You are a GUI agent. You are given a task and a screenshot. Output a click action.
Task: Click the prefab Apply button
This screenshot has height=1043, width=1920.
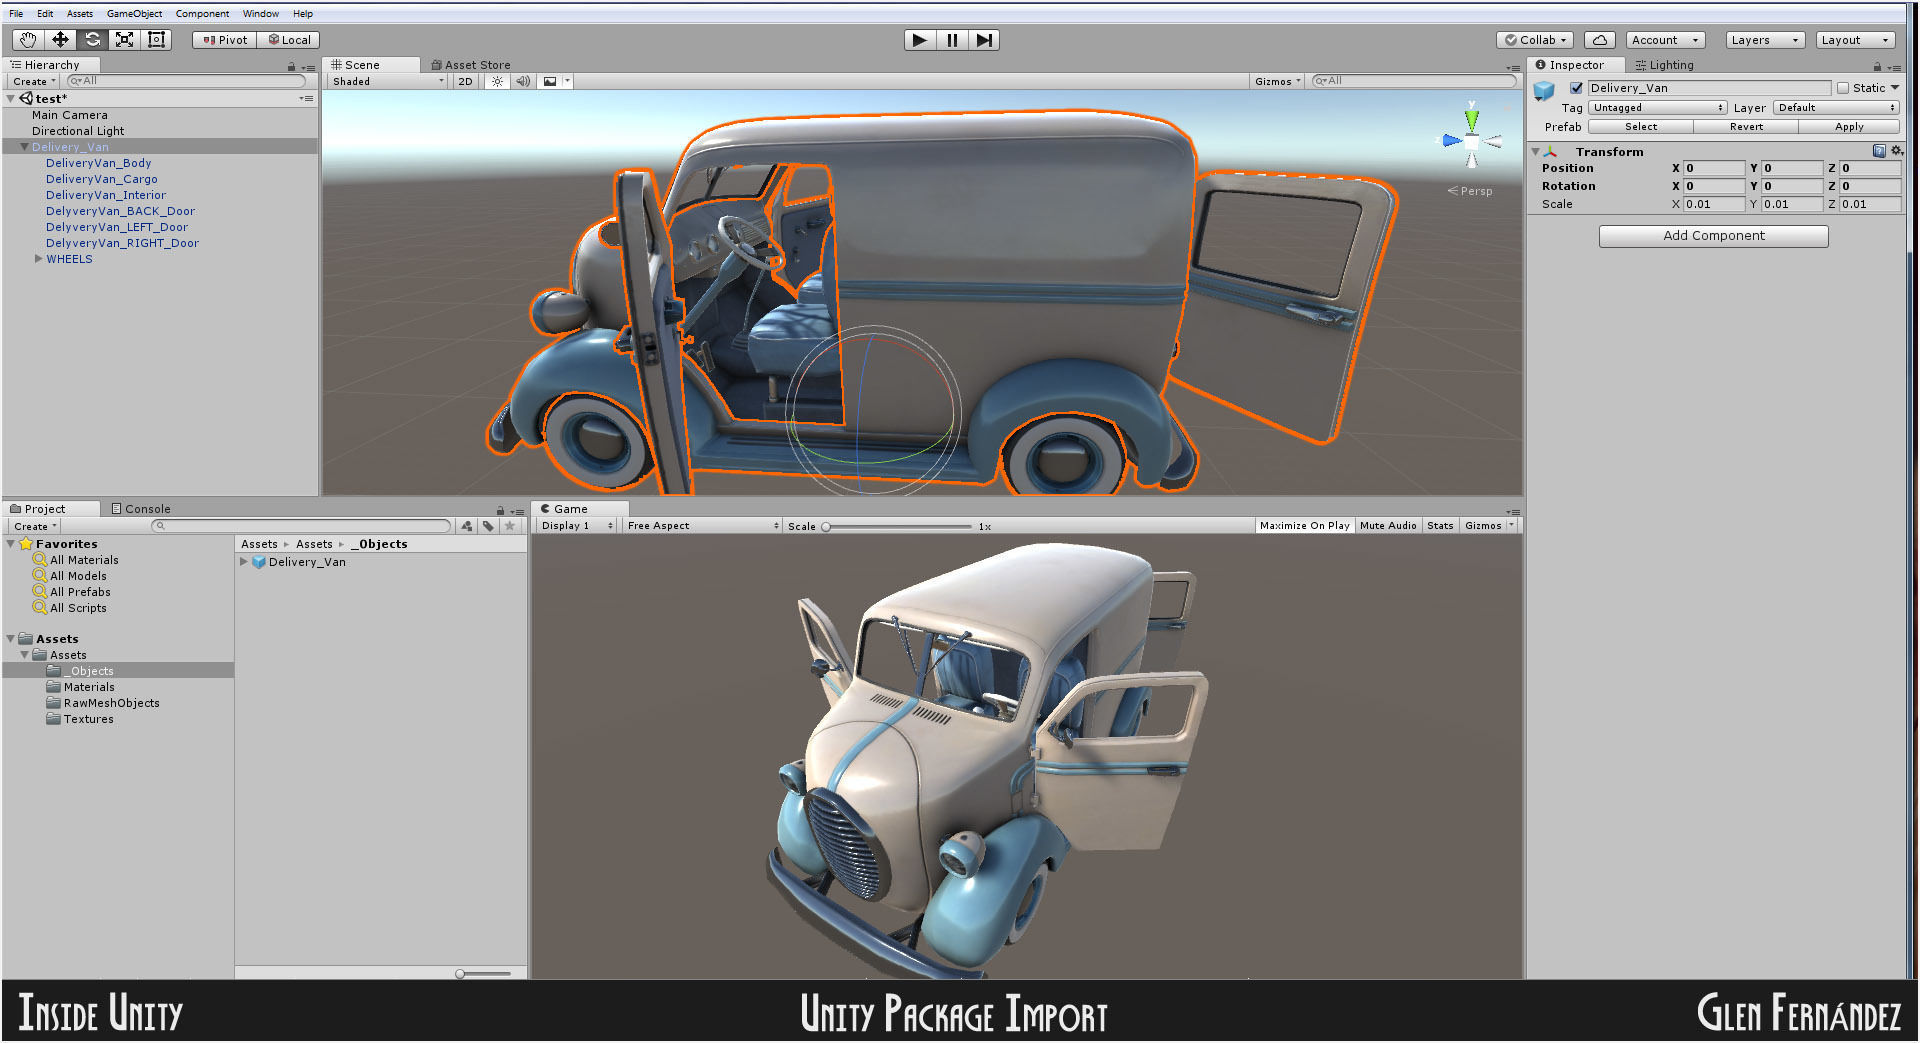click(1849, 127)
